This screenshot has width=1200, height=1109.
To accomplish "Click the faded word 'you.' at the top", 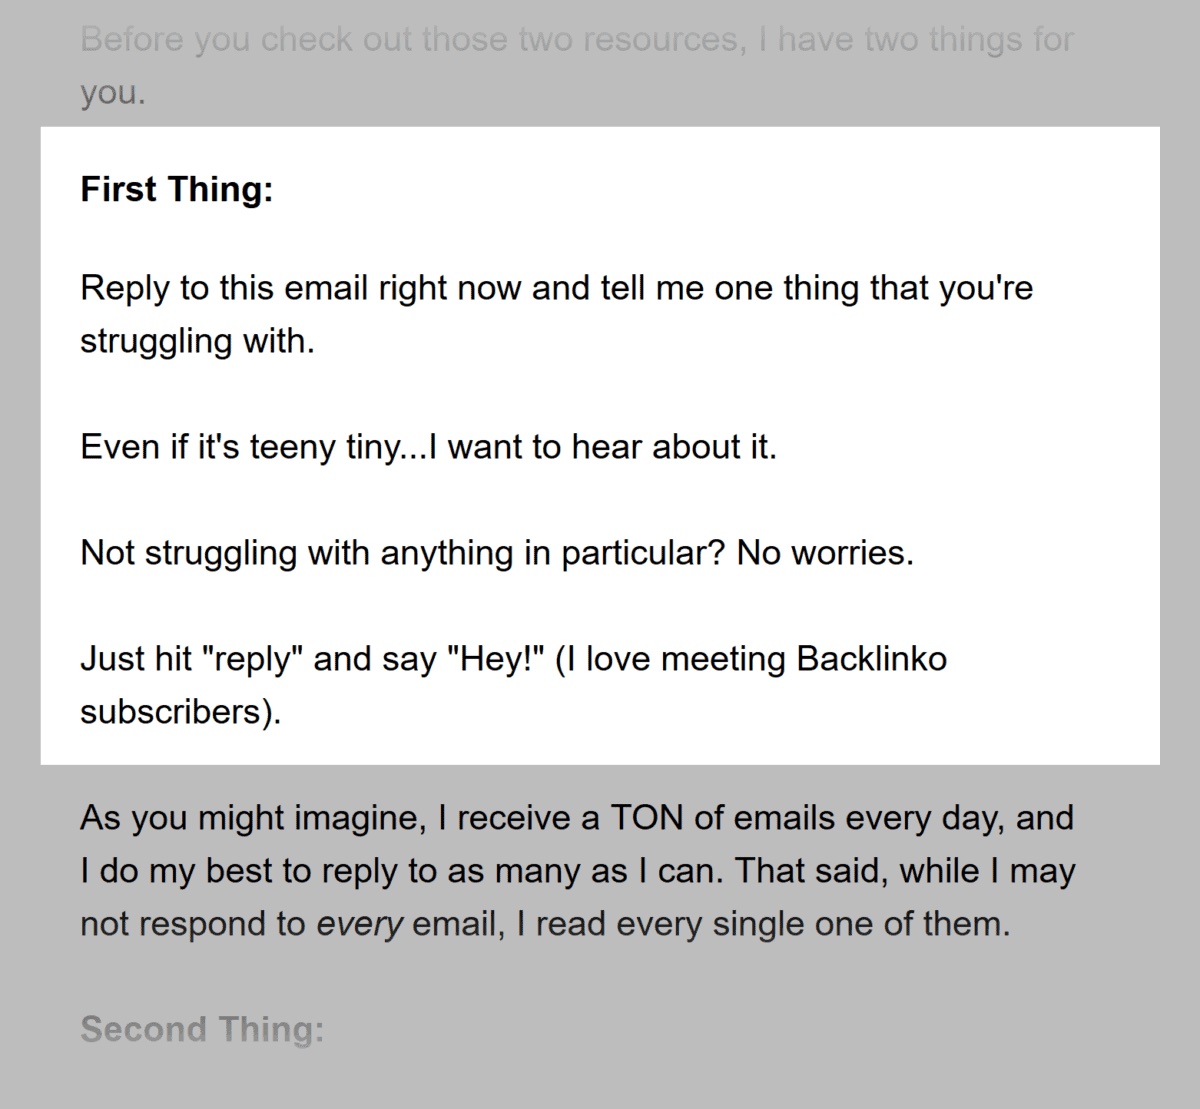I will point(113,93).
